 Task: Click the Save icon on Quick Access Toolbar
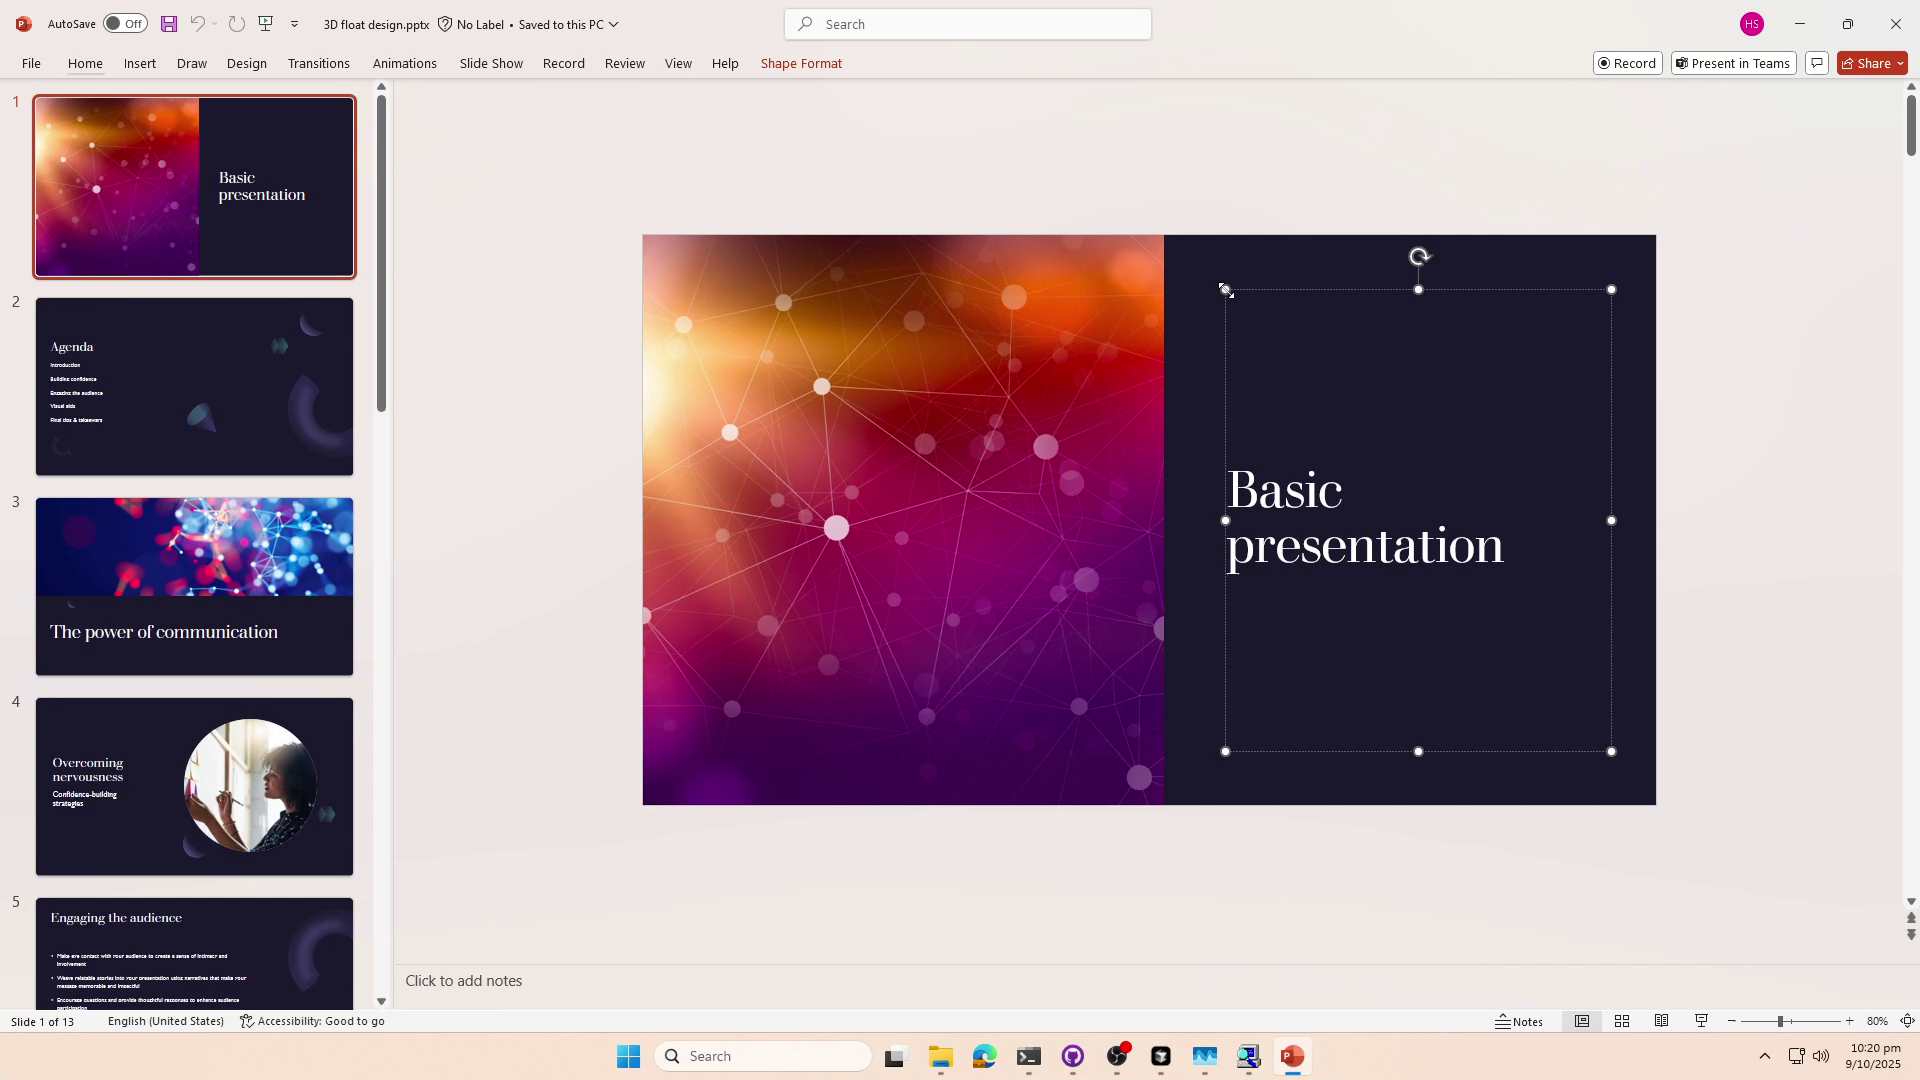[x=169, y=23]
